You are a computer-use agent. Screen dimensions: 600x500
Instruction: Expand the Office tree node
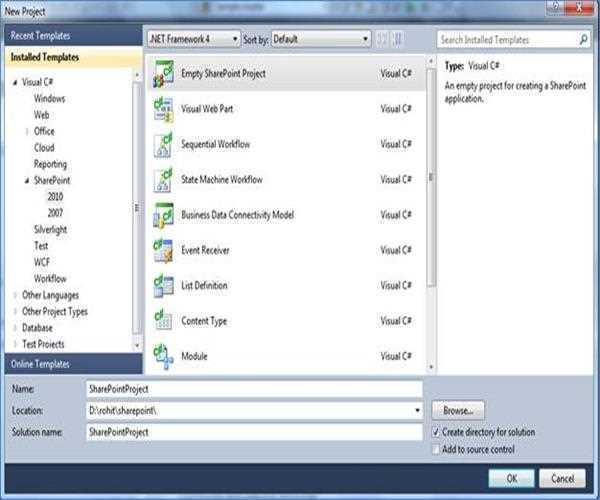click(27, 132)
